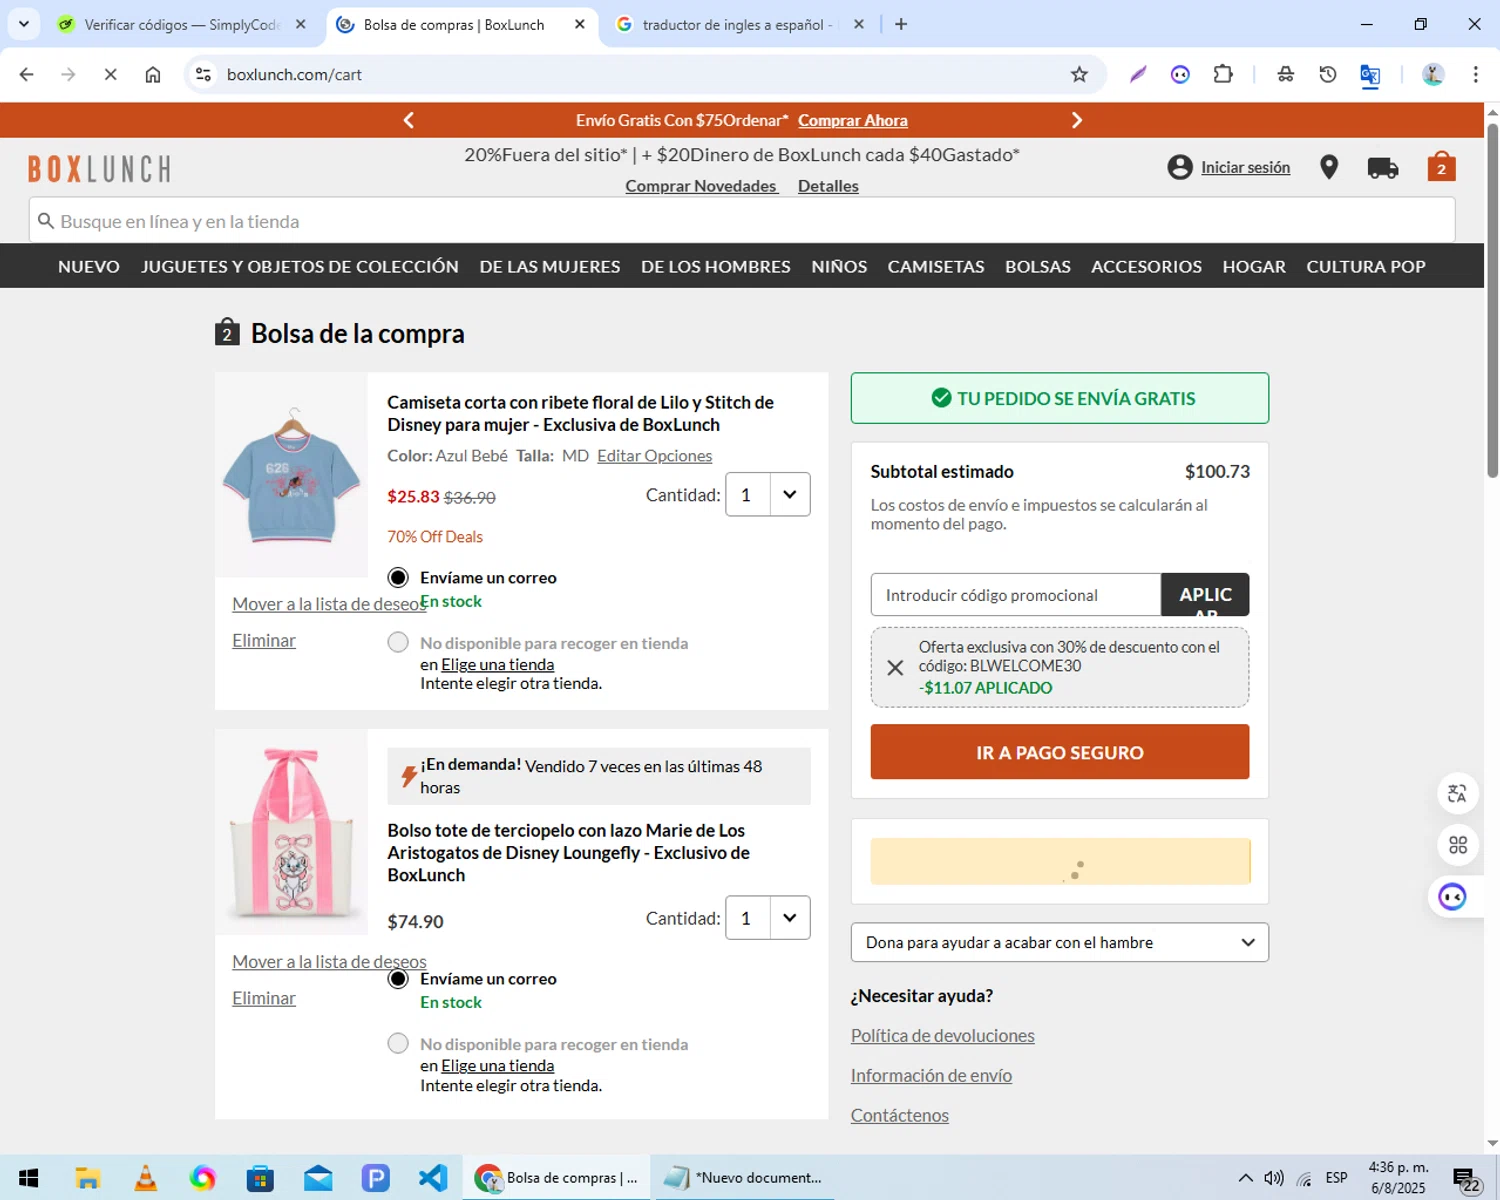Open the delivery truck order tracking icon

[1383, 168]
